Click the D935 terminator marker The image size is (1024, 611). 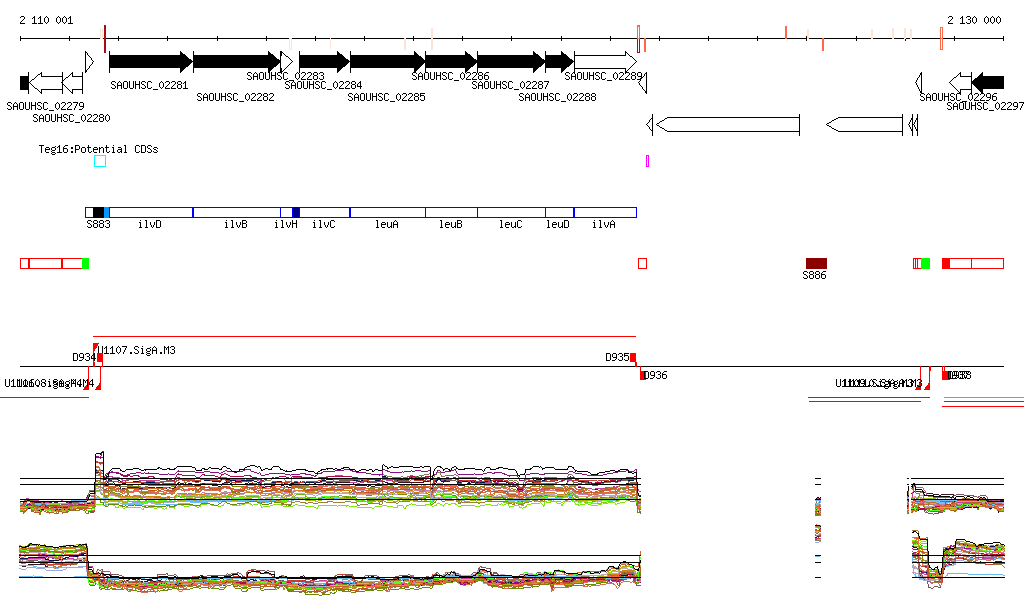point(633,357)
